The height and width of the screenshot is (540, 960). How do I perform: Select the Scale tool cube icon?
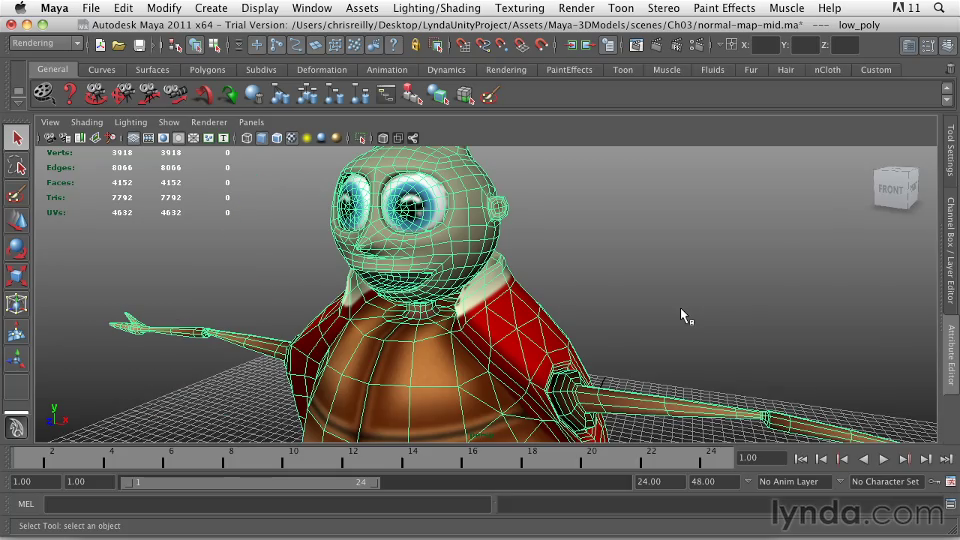click(x=17, y=276)
